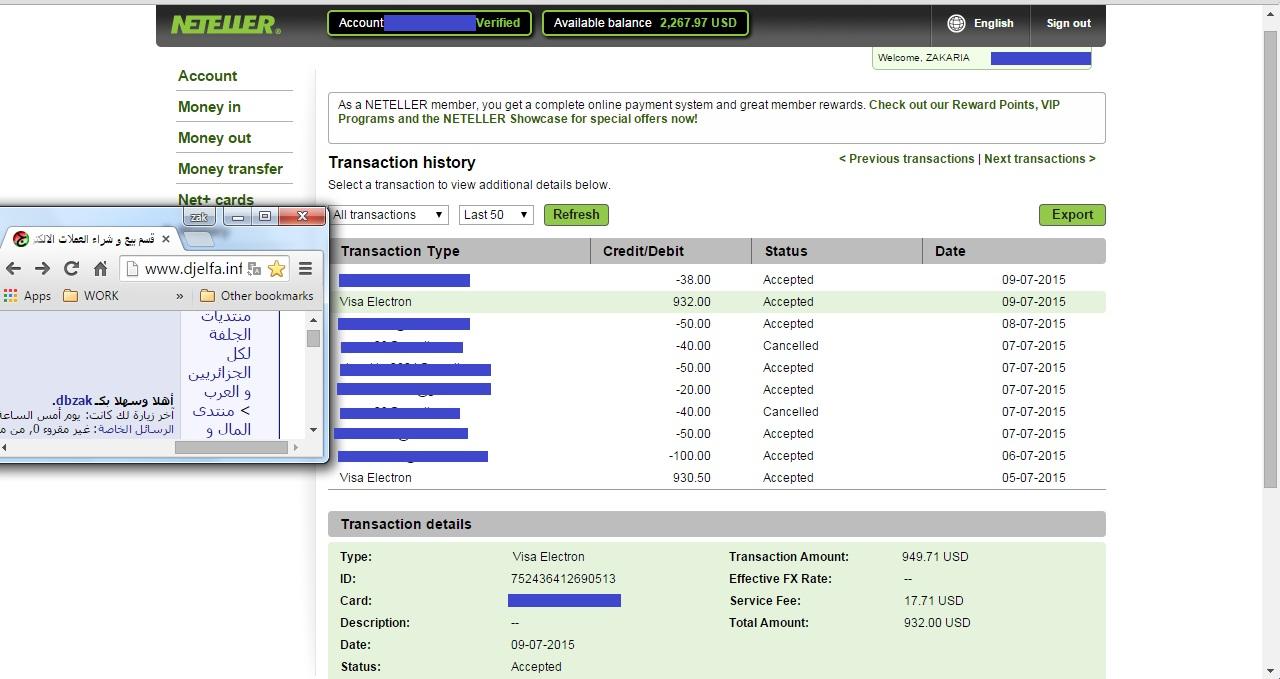Open Apps shortcut in the bookmarks bar
Image resolution: width=1280 pixels, height=679 pixels.
coord(27,296)
